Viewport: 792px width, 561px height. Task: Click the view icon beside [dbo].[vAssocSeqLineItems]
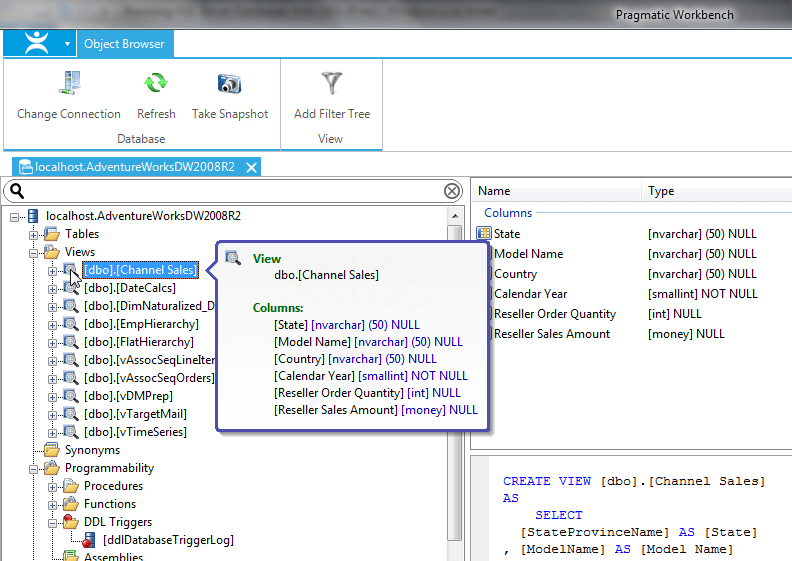71,360
